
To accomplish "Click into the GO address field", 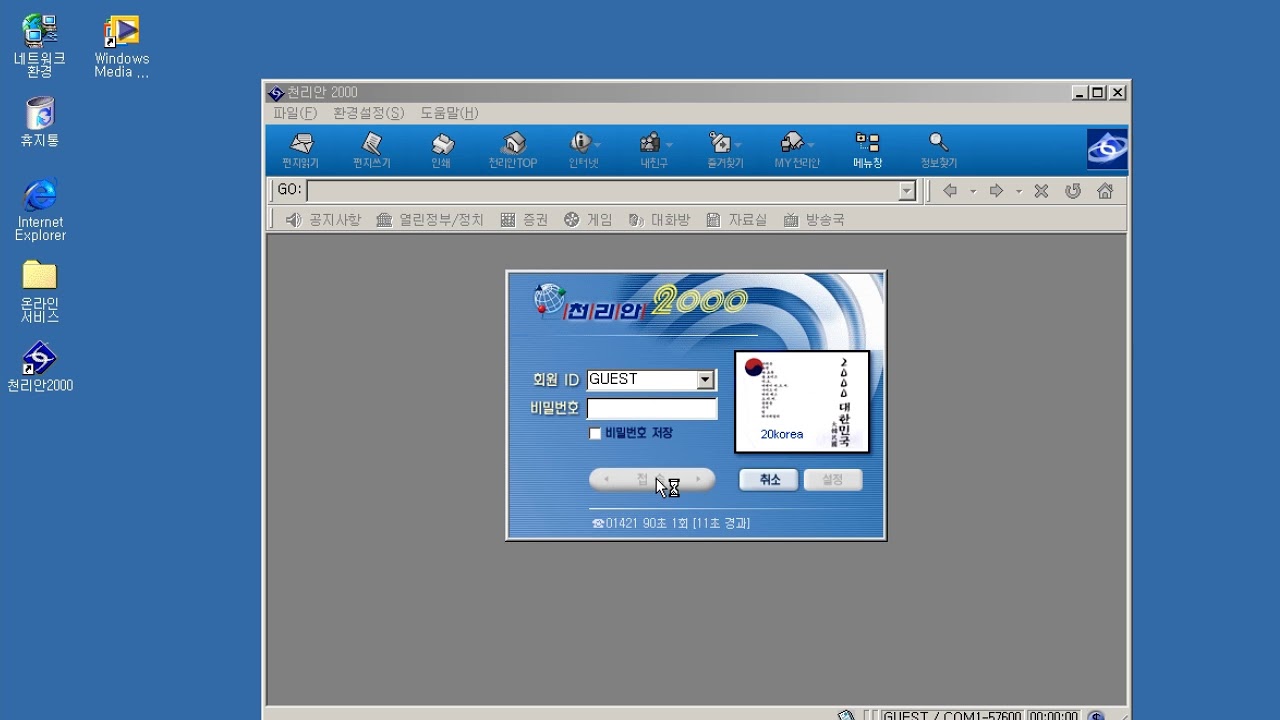I will point(603,191).
